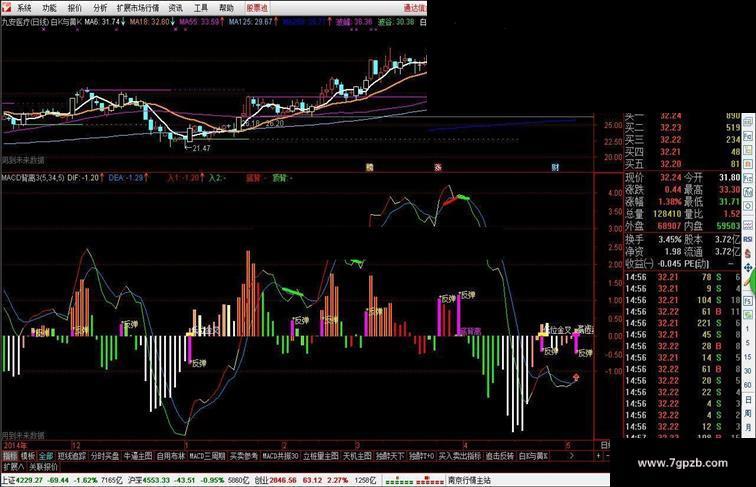Click the 股票池 button in menu bar
This screenshot has height=487, width=756.
[x=257, y=8]
